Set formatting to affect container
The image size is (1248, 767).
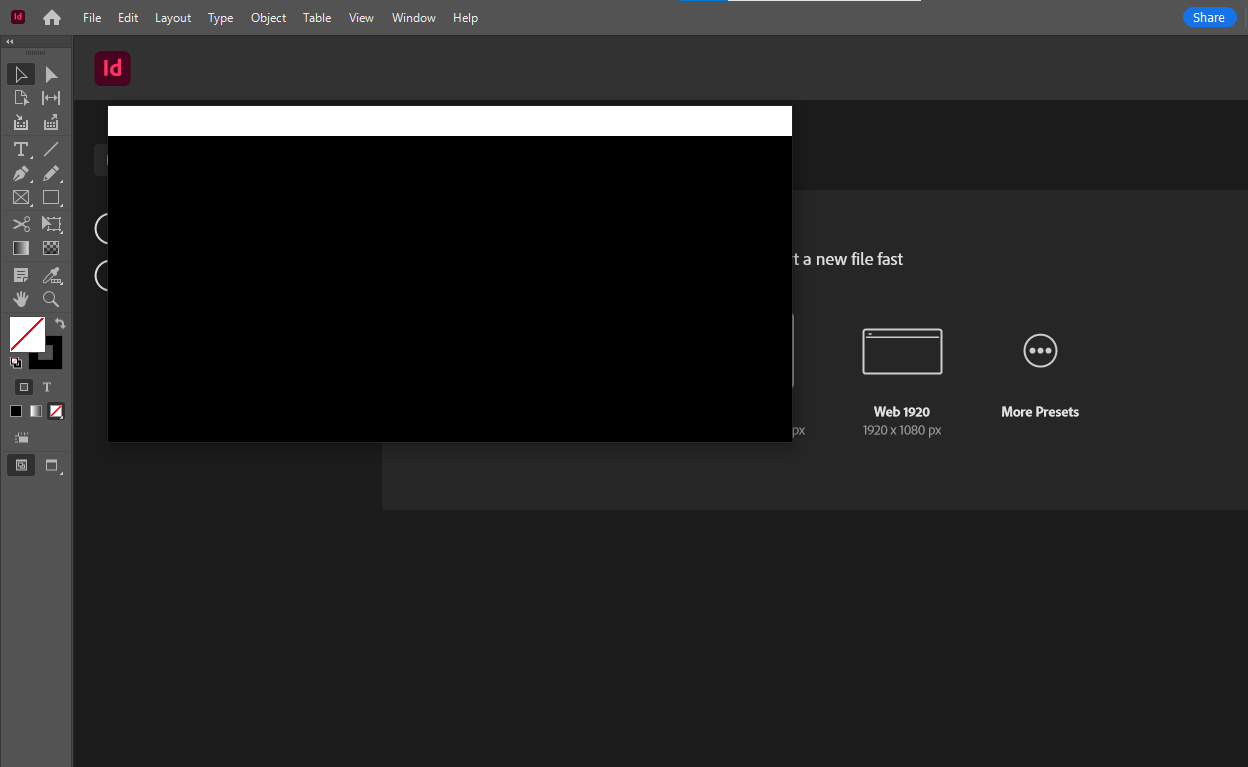click(x=24, y=387)
